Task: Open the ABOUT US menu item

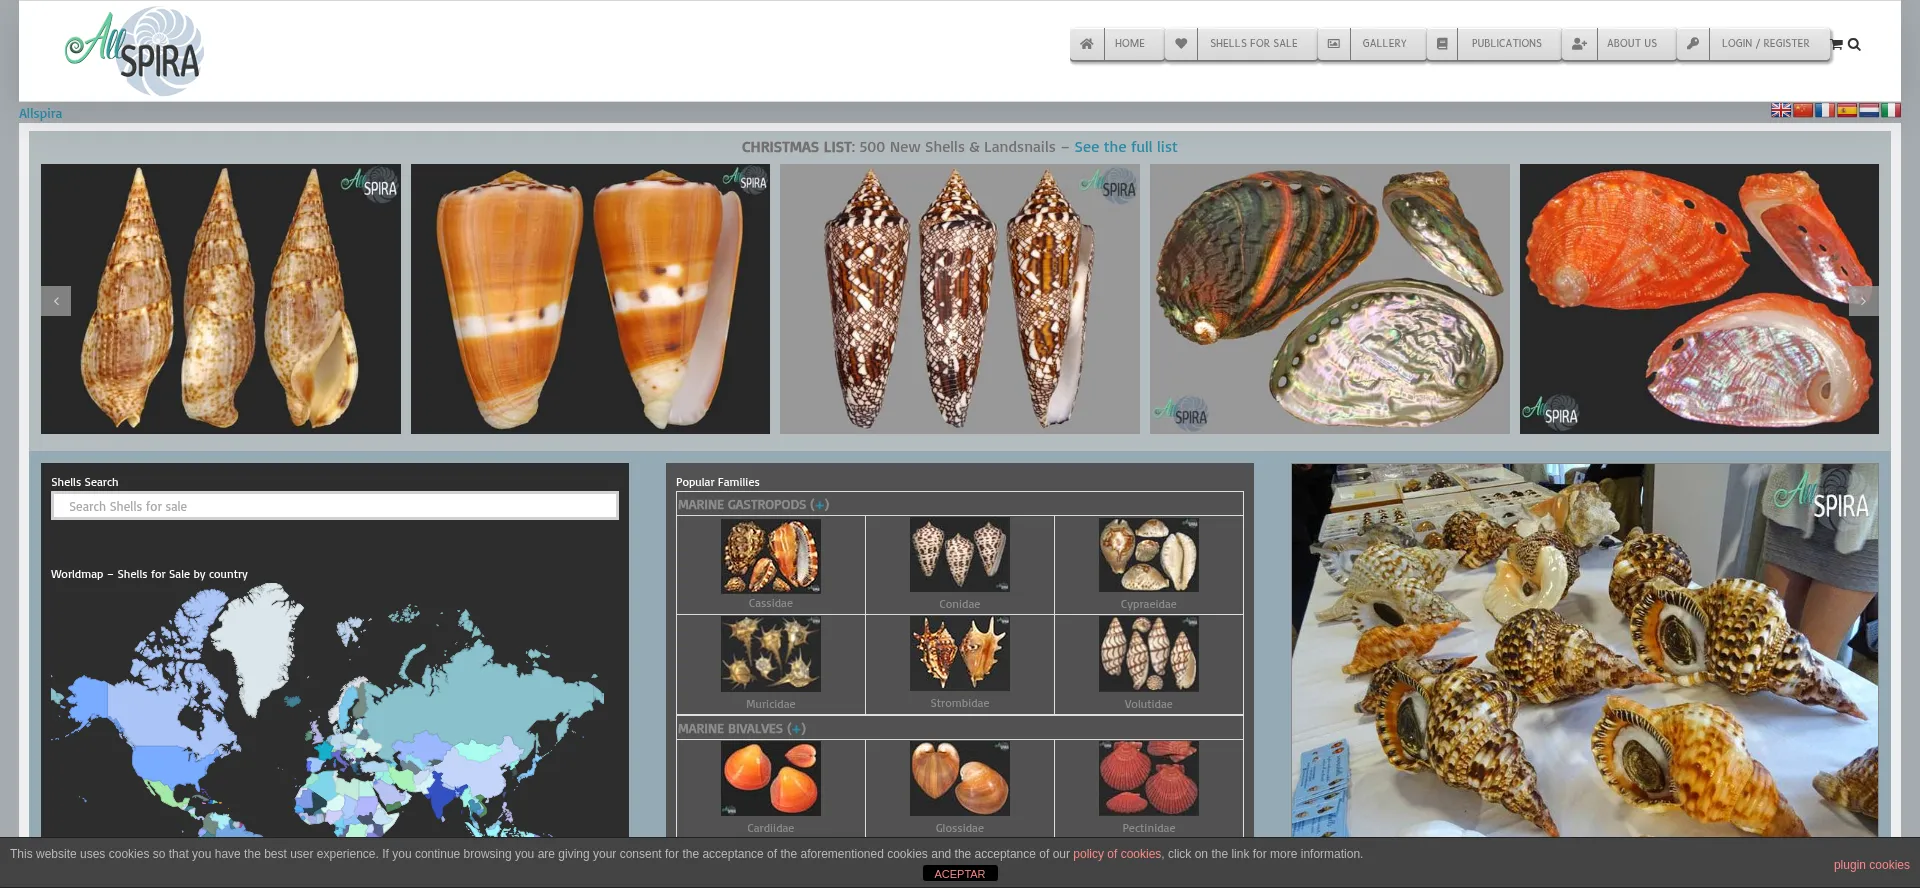Action: (x=1632, y=44)
